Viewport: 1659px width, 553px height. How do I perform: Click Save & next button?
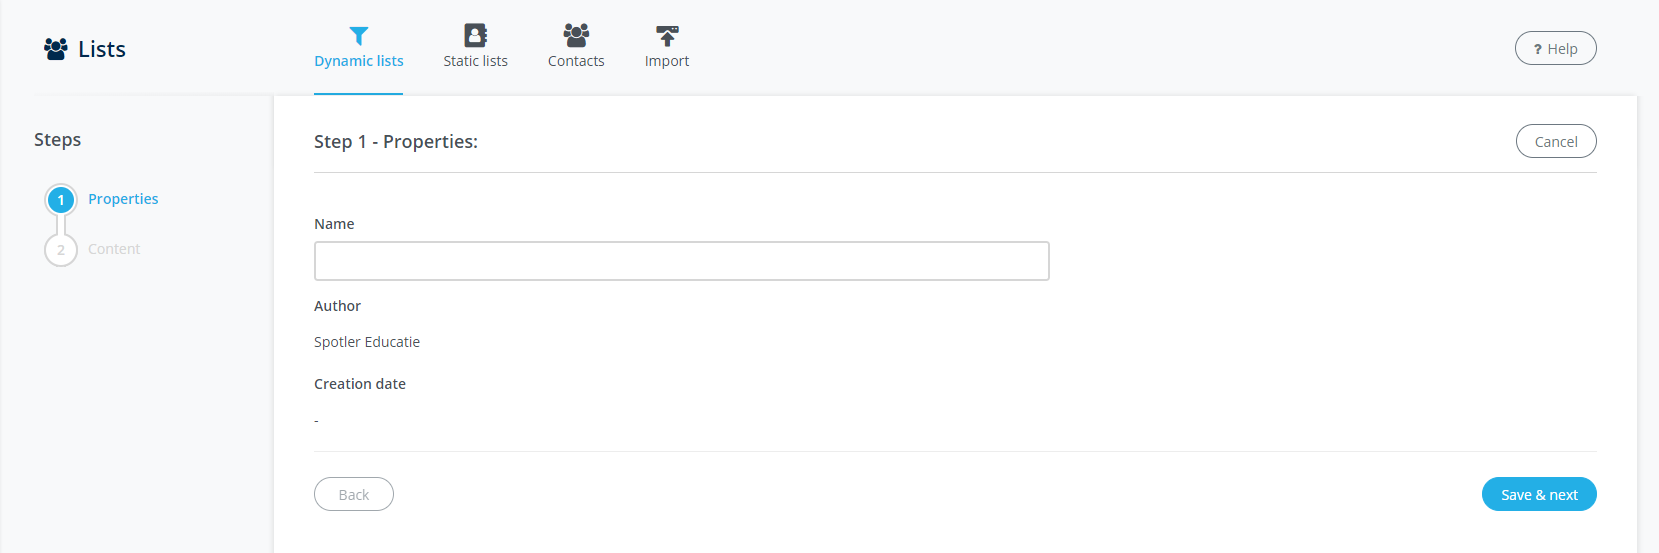1539,495
